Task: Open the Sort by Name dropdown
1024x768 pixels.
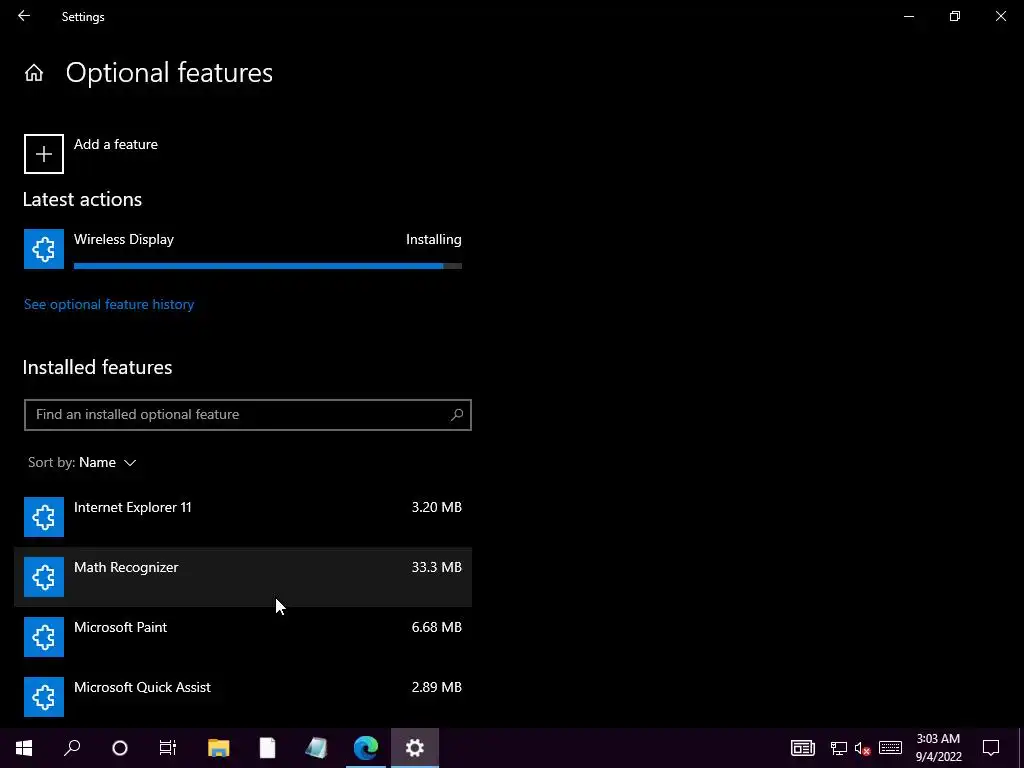Action: click(82, 462)
